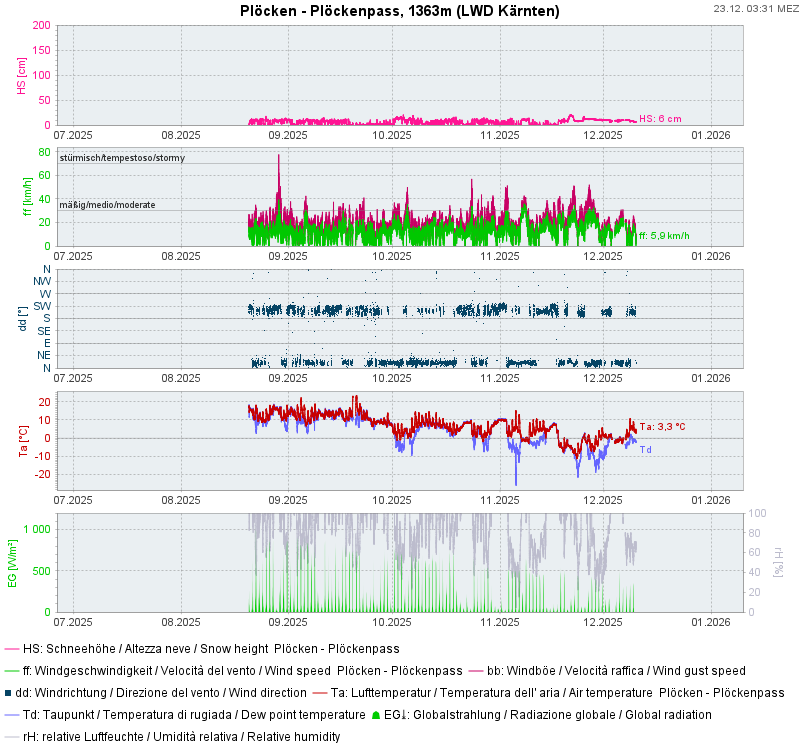Click the red Ta air temperature legend line
Viewport: 800px width, 750px height.
(318, 693)
